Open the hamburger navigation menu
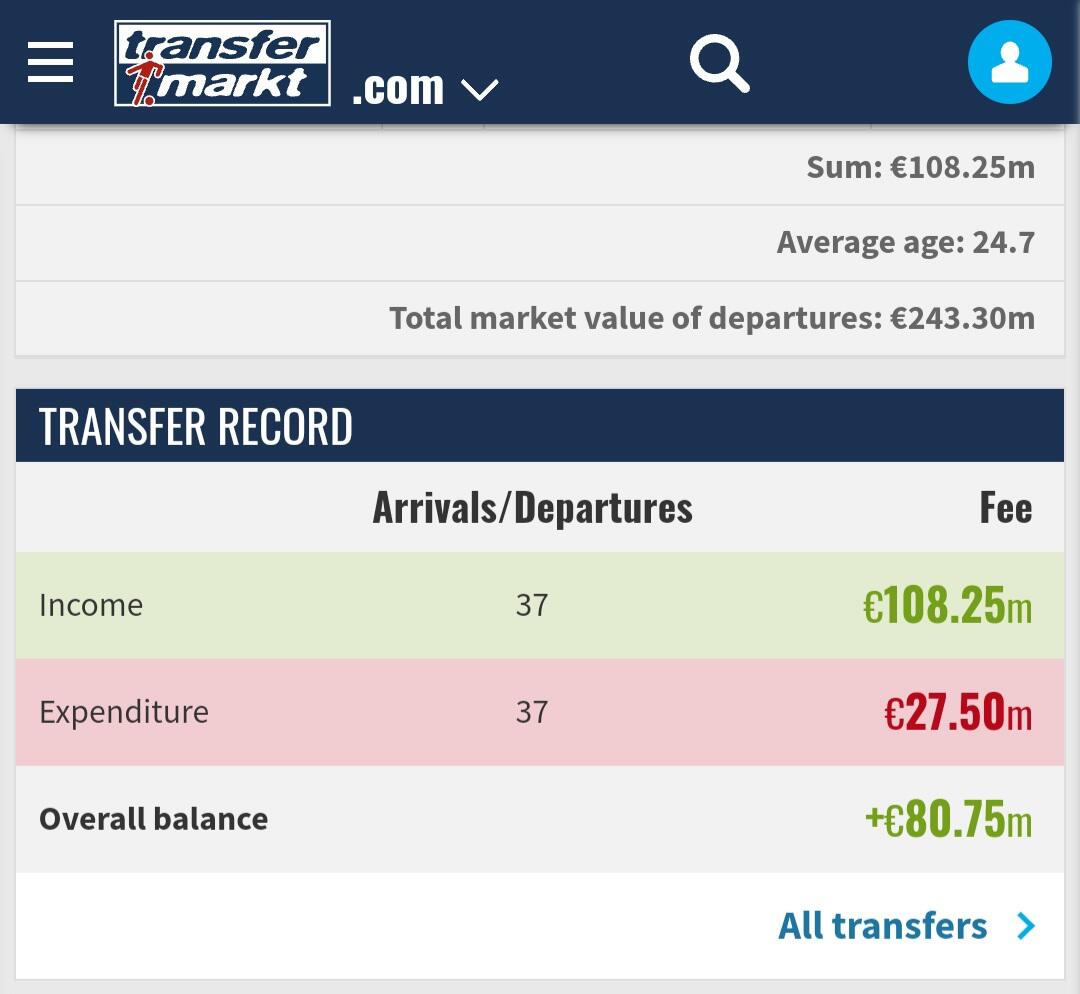 (x=51, y=63)
